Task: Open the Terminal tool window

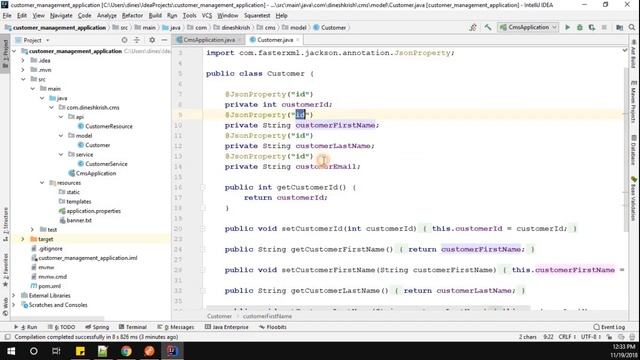Action: point(133,327)
